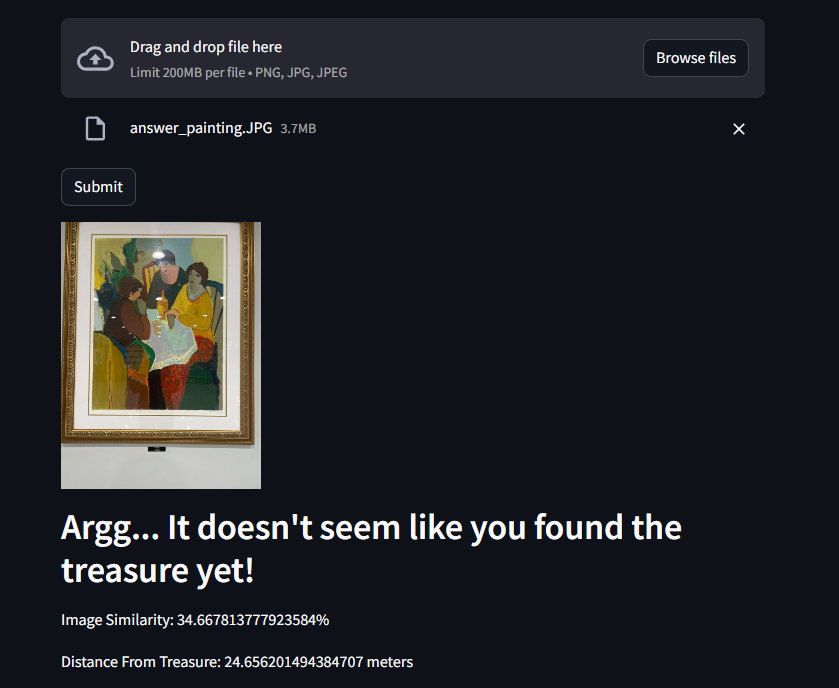Click the 24.656201494384707 meters value
Image resolution: width=839 pixels, height=688 pixels.
click(x=318, y=662)
